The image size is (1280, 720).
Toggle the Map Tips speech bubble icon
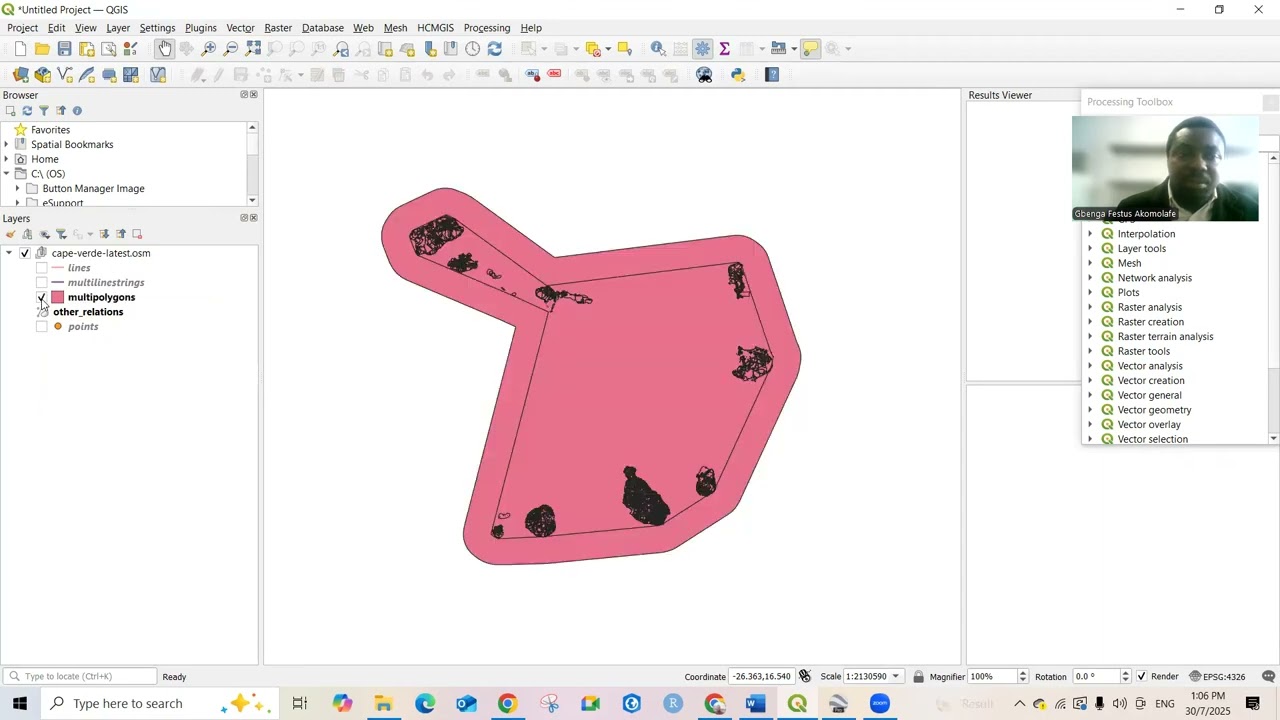click(811, 49)
